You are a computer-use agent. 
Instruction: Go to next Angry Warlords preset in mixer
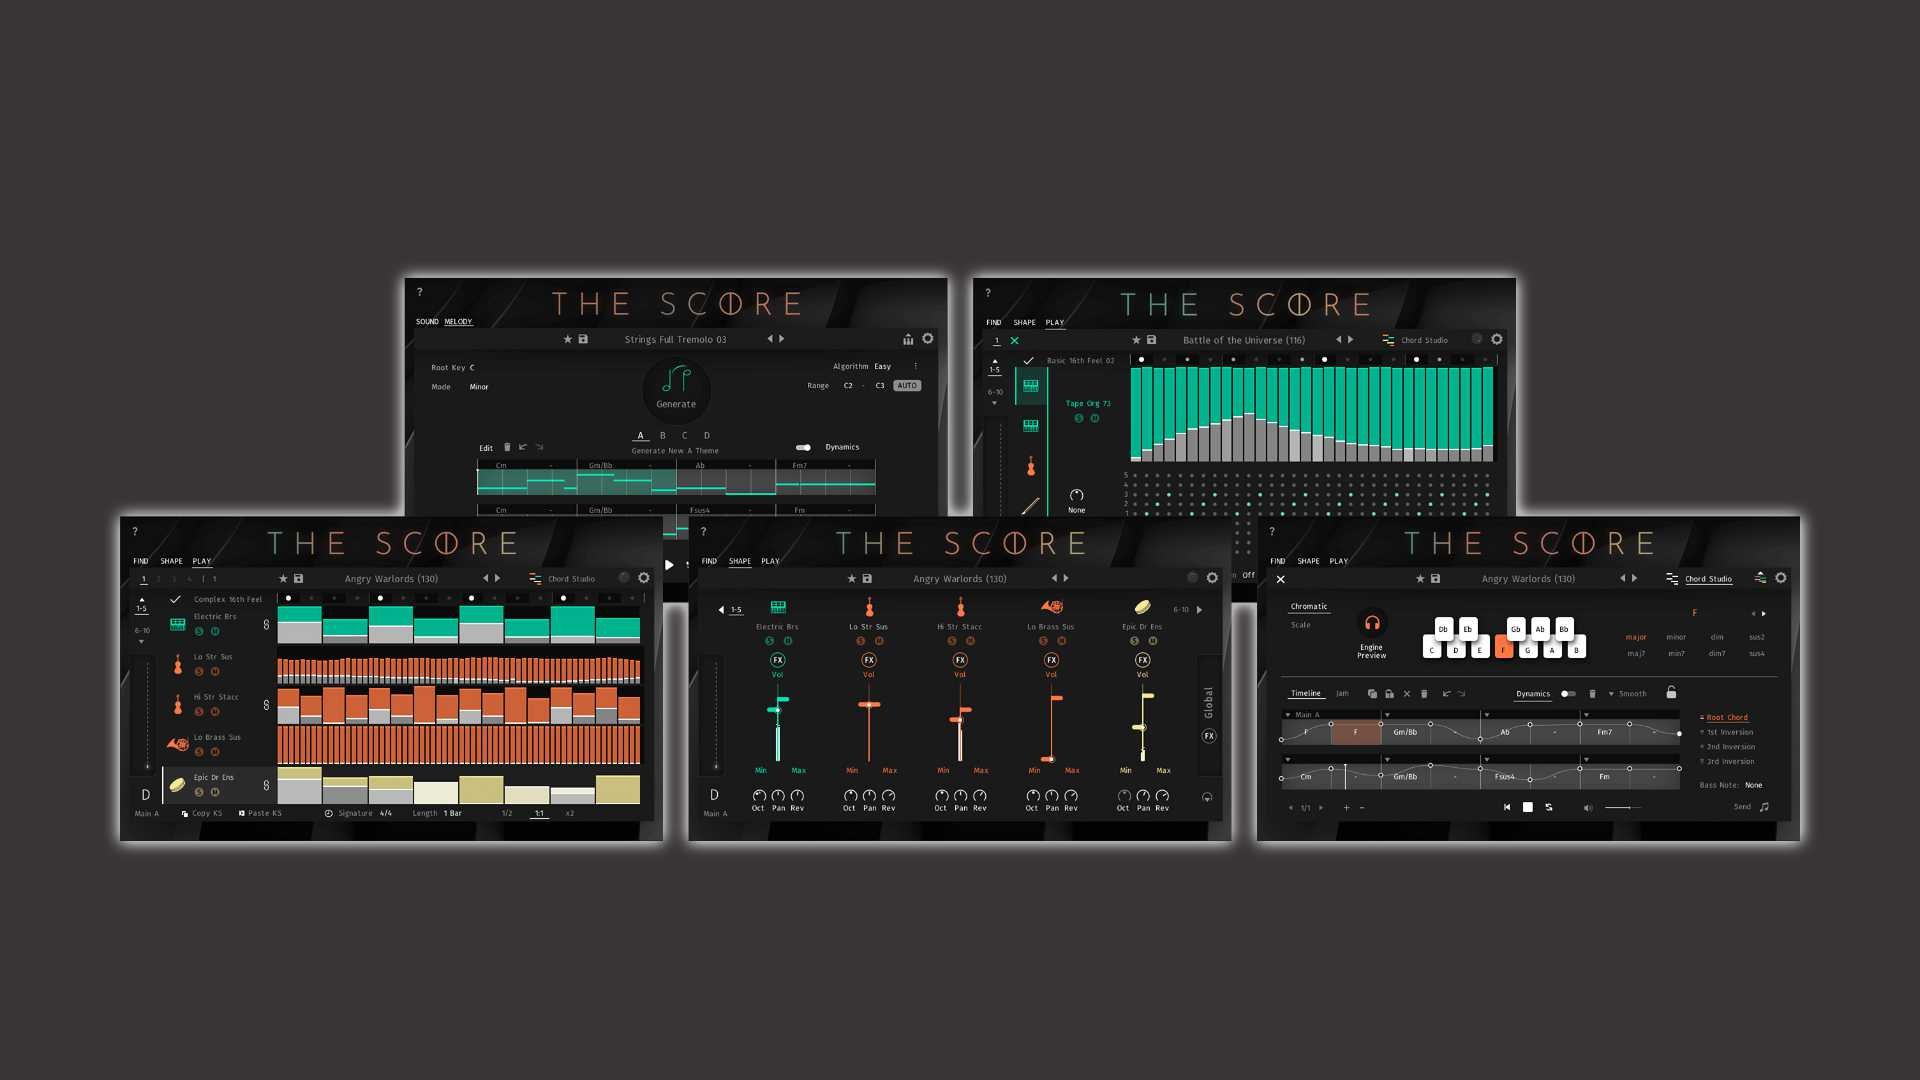tap(1066, 578)
